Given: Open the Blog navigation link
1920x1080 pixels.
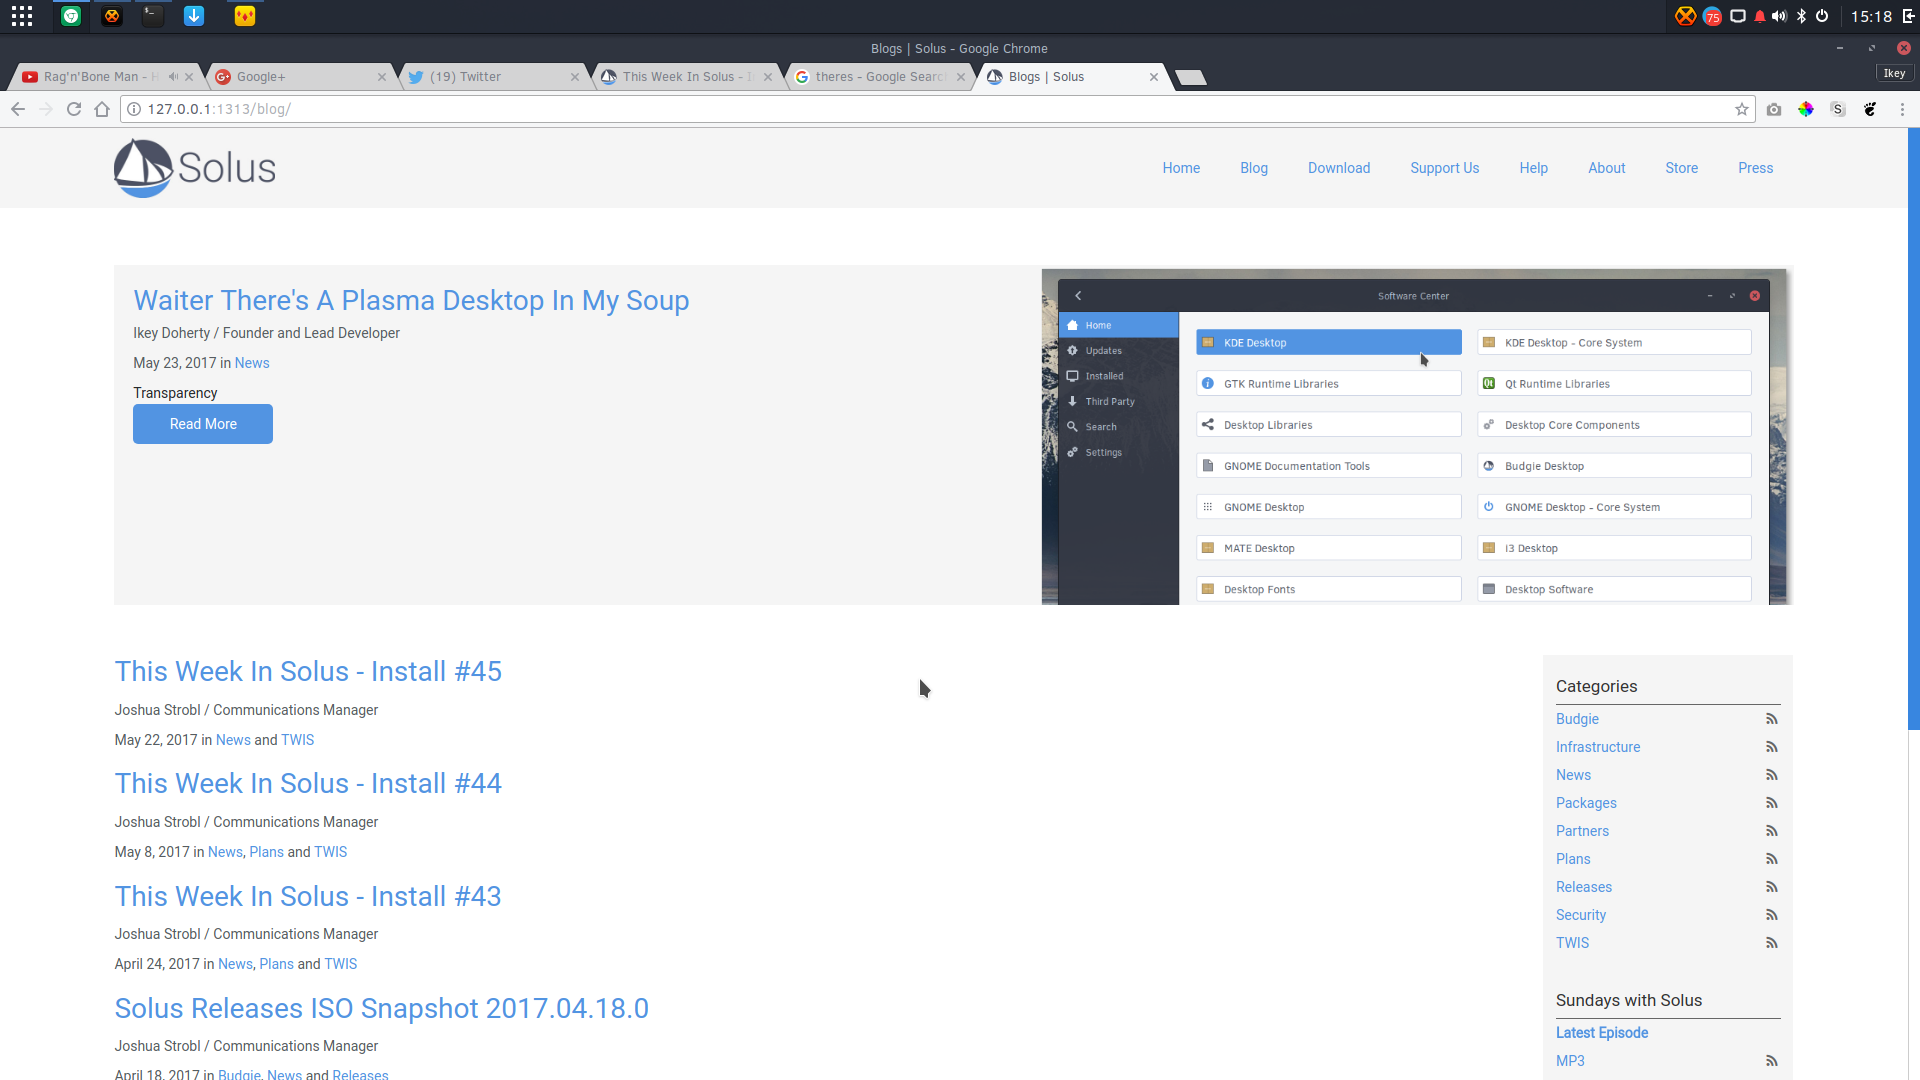Looking at the screenshot, I should point(1254,168).
